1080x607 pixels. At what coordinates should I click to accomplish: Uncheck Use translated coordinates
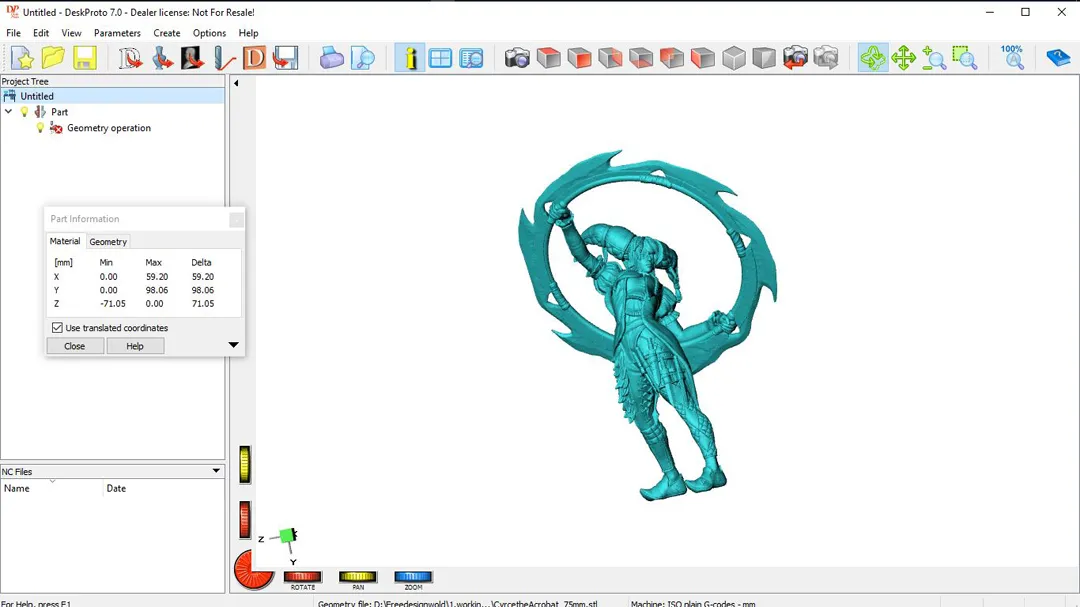[x=57, y=328]
